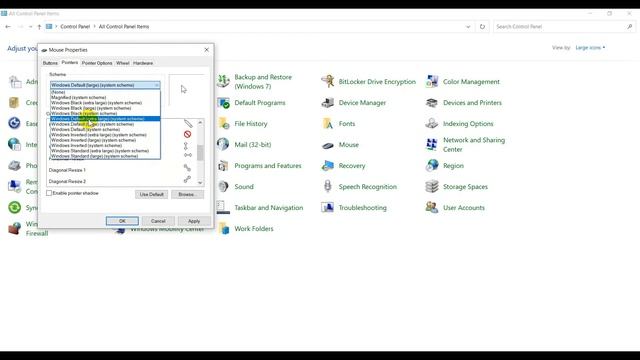Enable pointer shadow checkbox
640x360 pixels.
(x=49, y=193)
